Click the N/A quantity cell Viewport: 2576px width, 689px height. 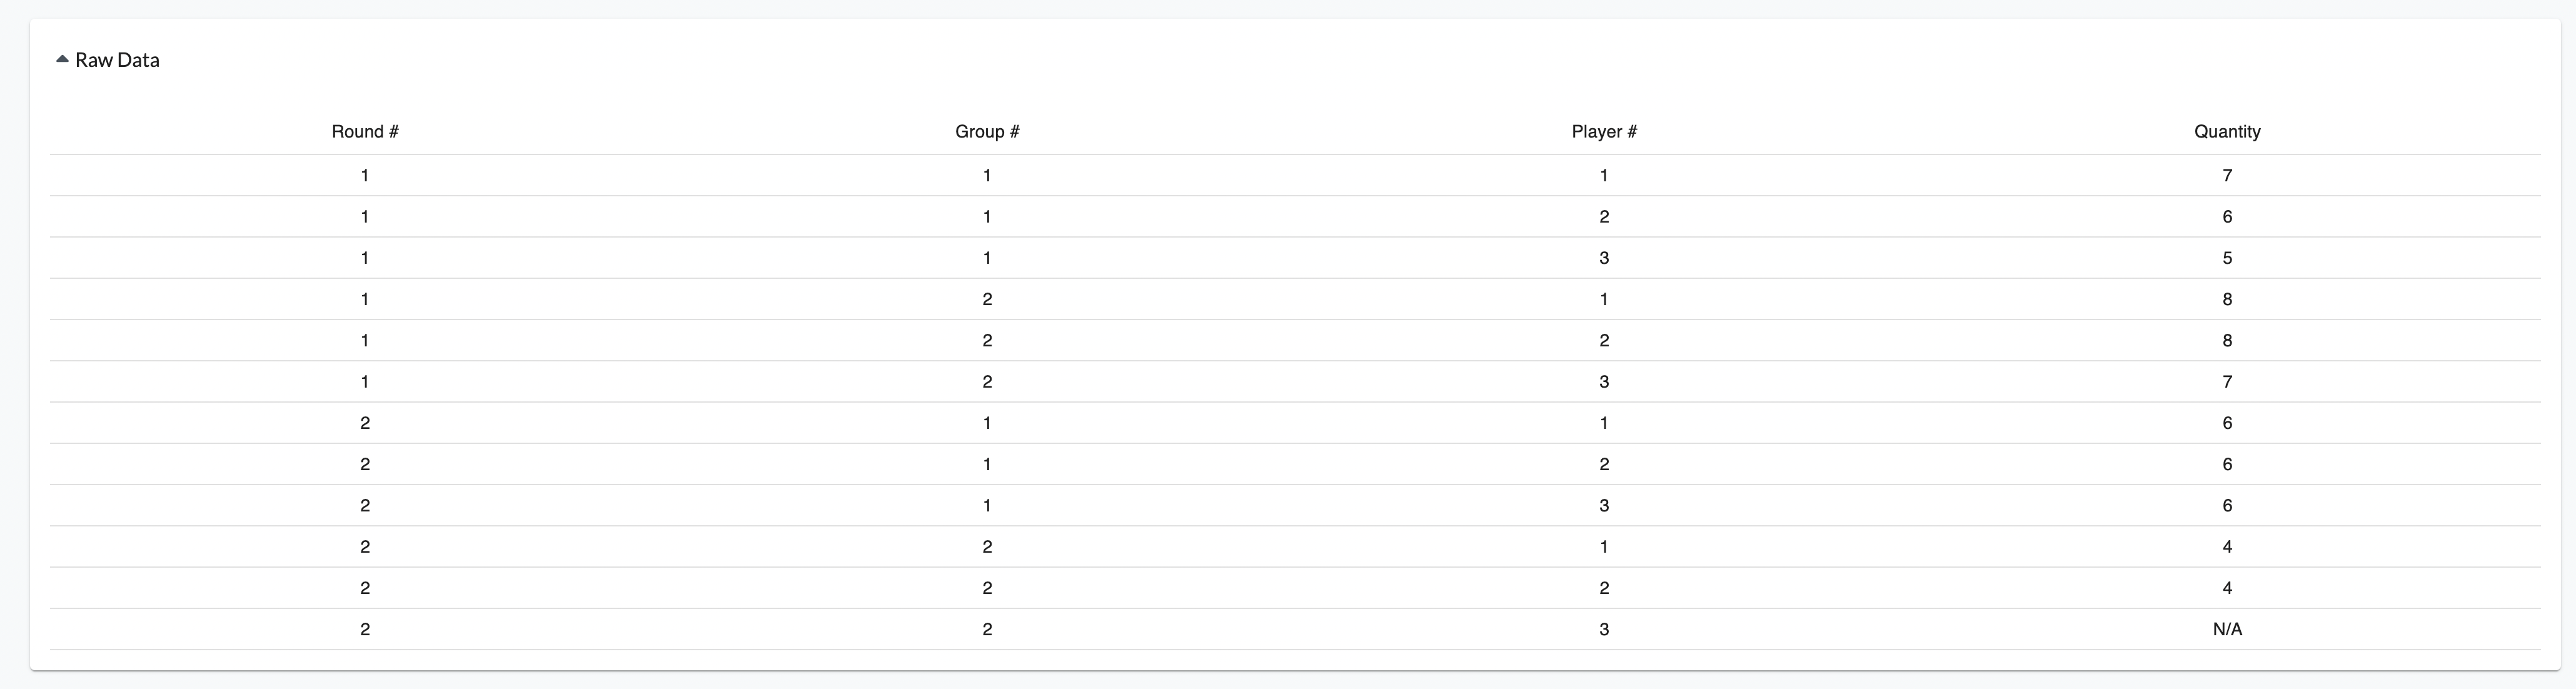[x=2227, y=630]
